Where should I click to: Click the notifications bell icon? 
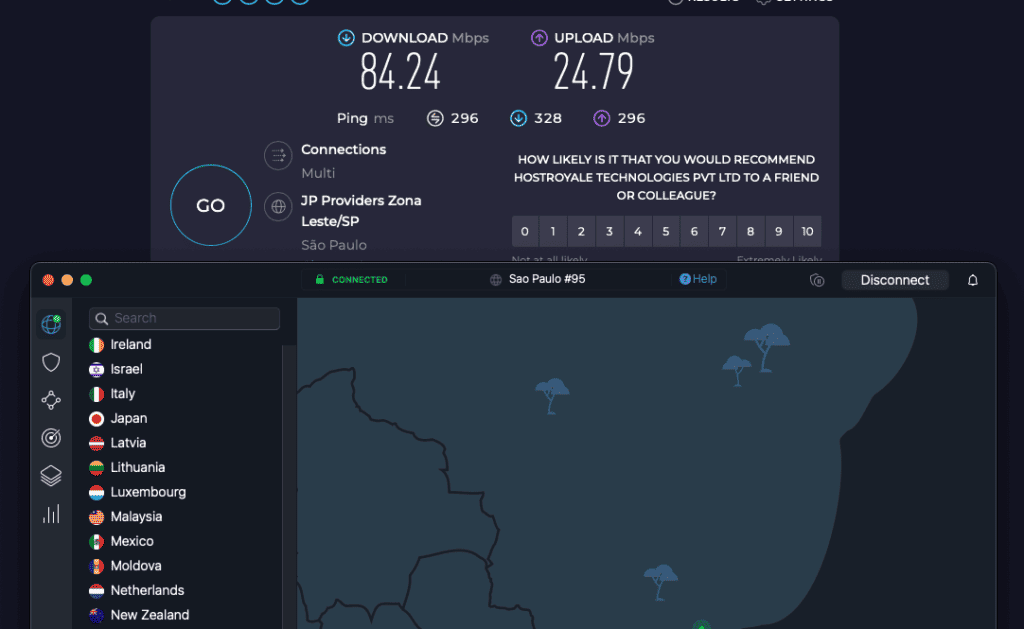click(x=972, y=280)
